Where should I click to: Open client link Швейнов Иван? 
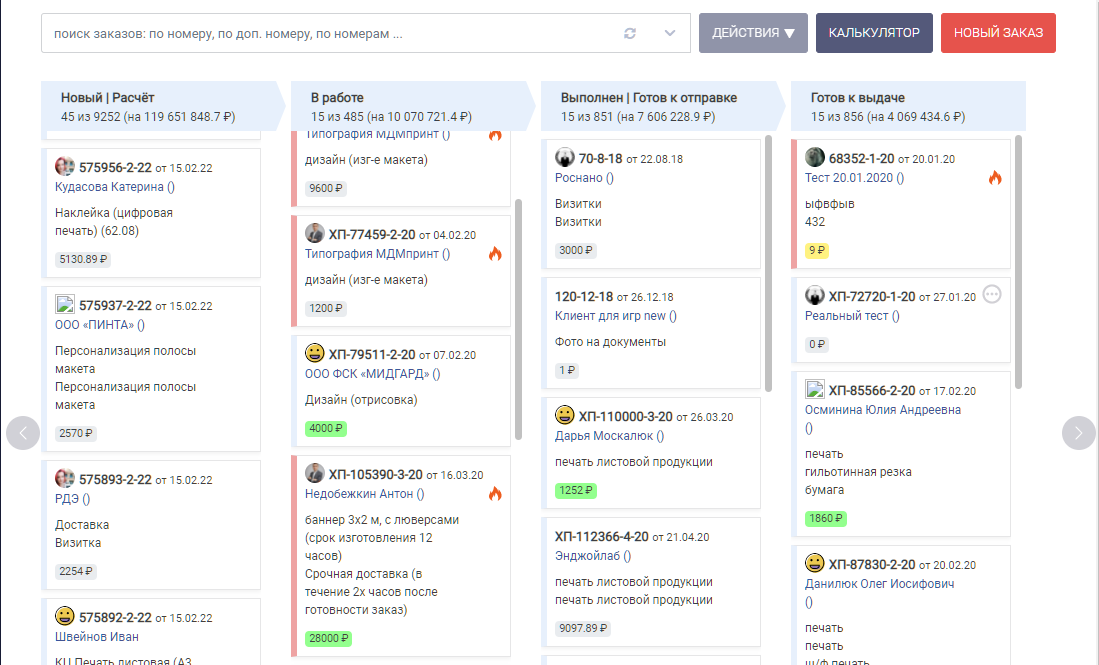coord(97,637)
